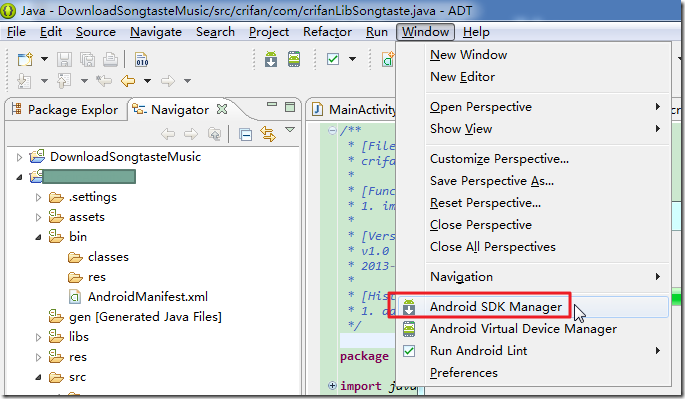This screenshot has height=399, width=685.
Task: Expand the folded import statements
Action: [332, 385]
